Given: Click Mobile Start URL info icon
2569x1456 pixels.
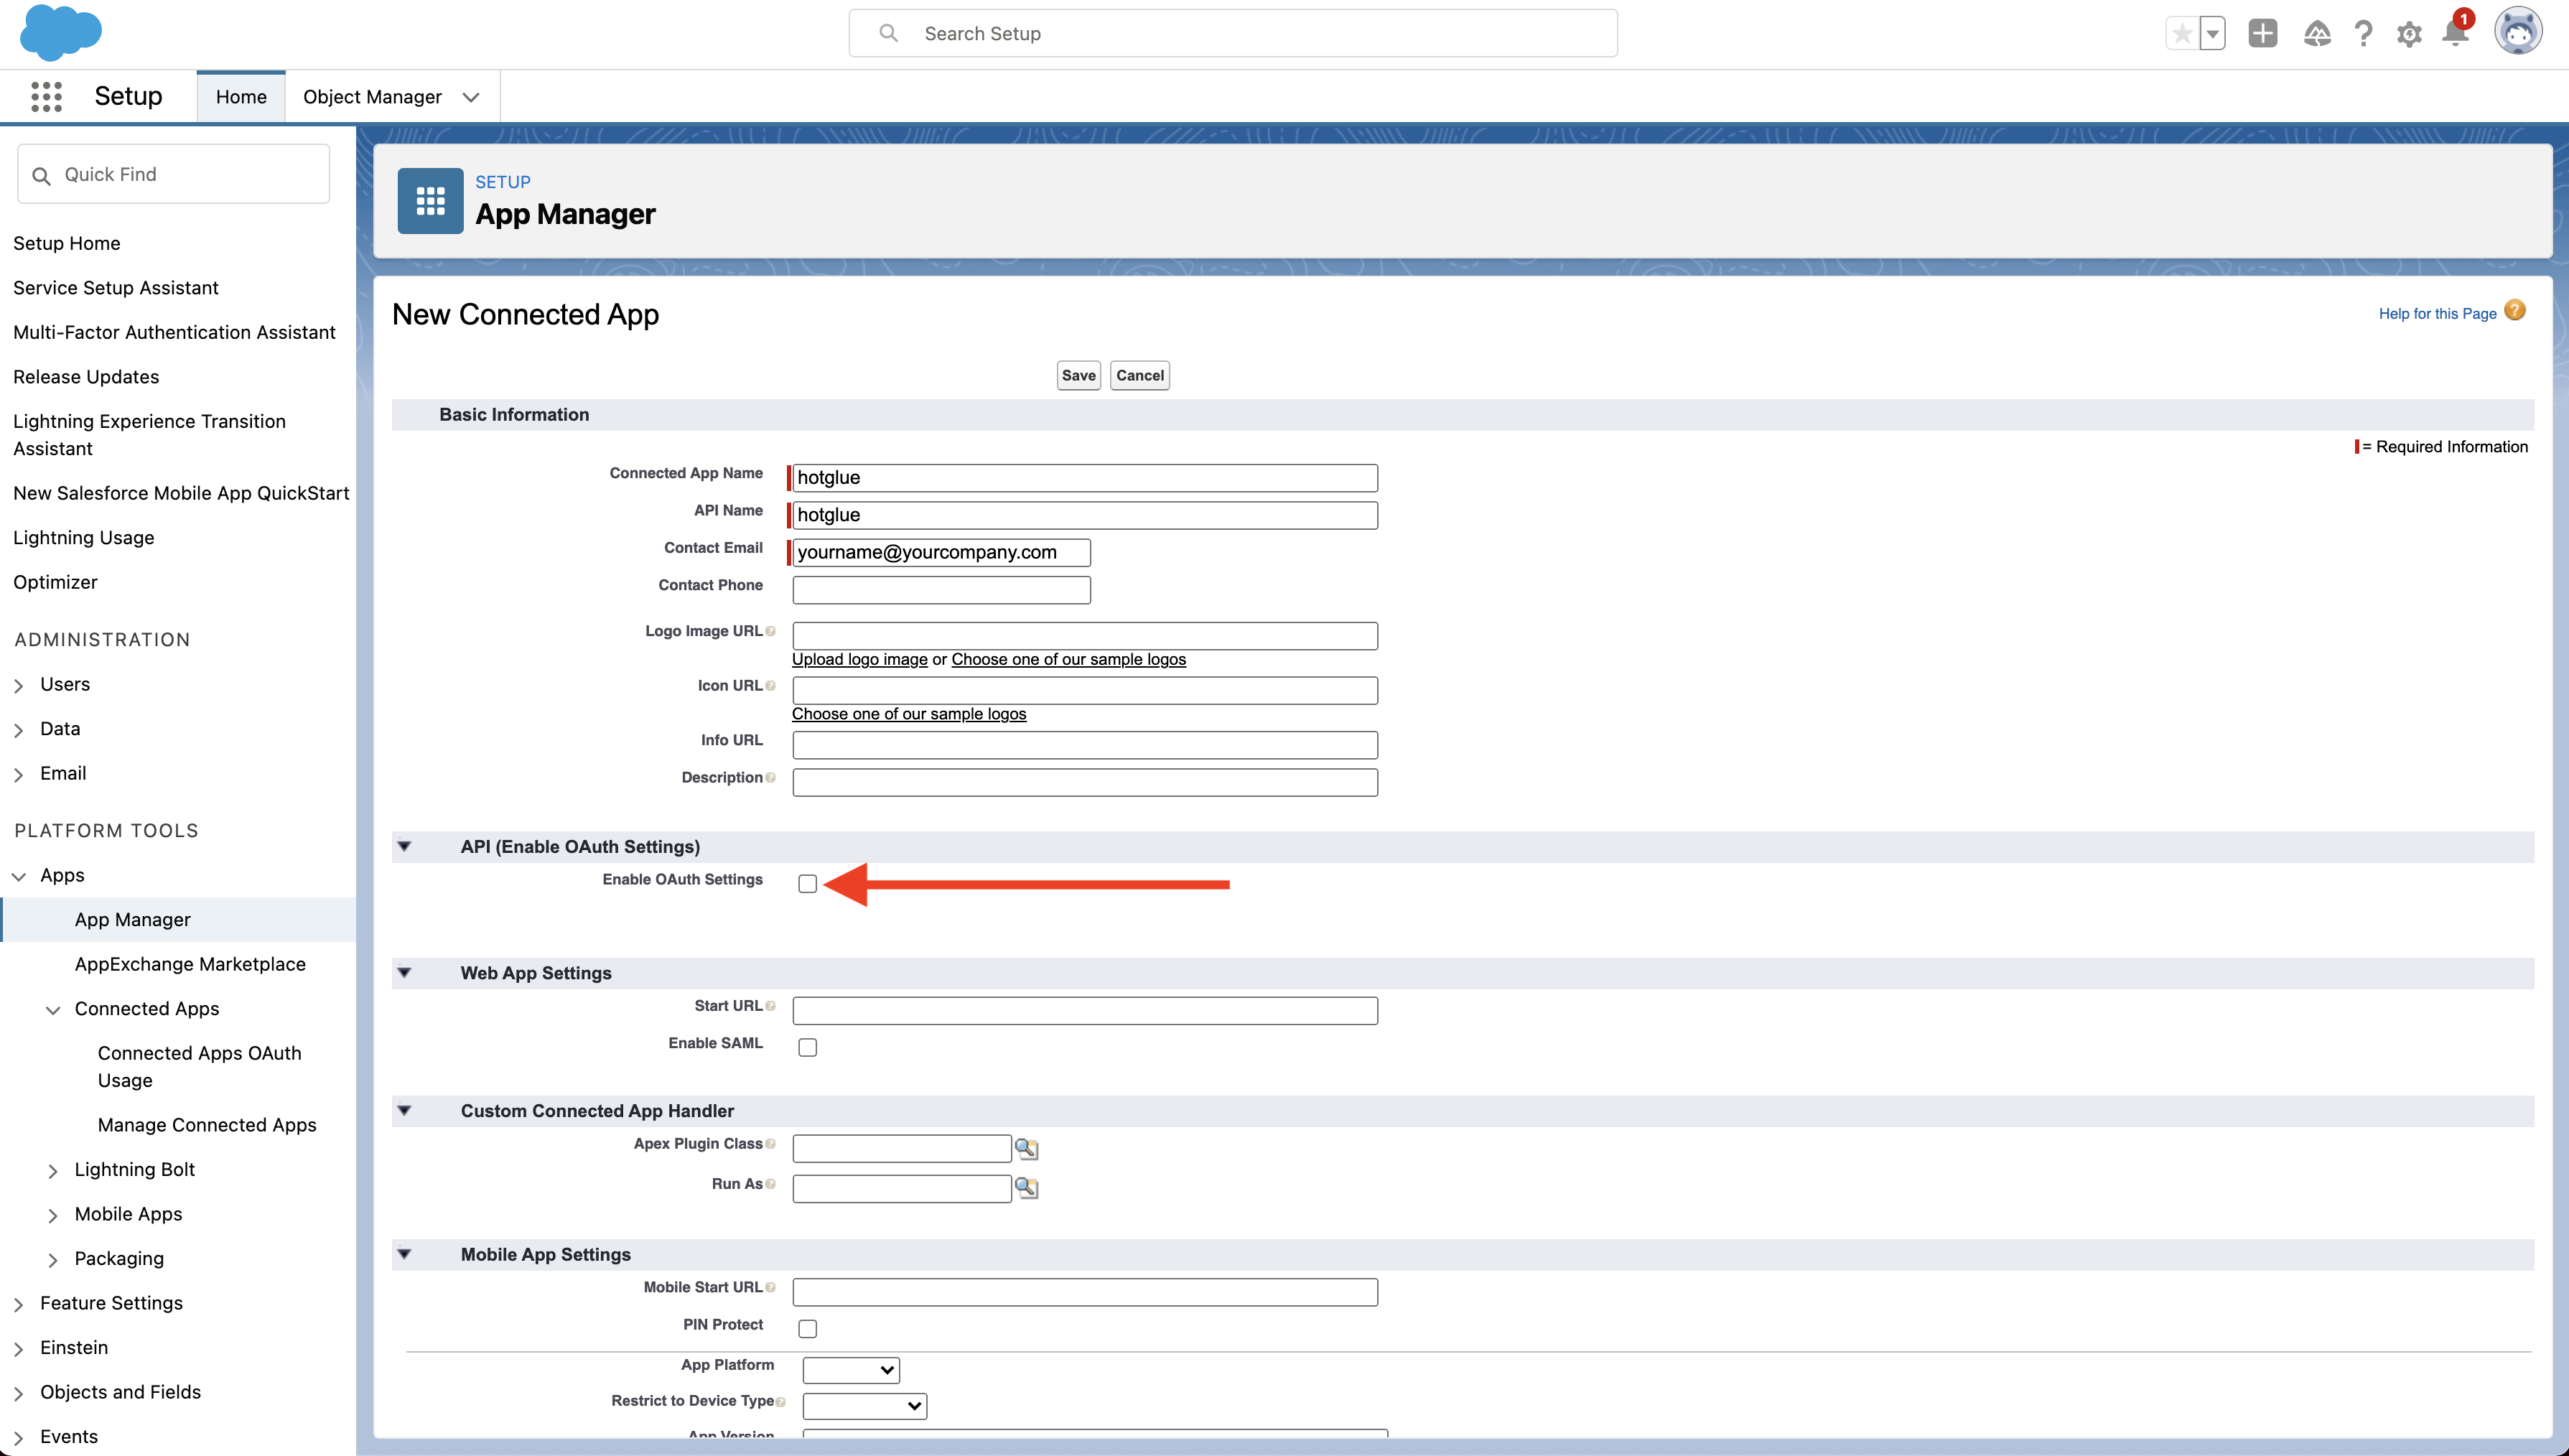Looking at the screenshot, I should click(770, 1288).
